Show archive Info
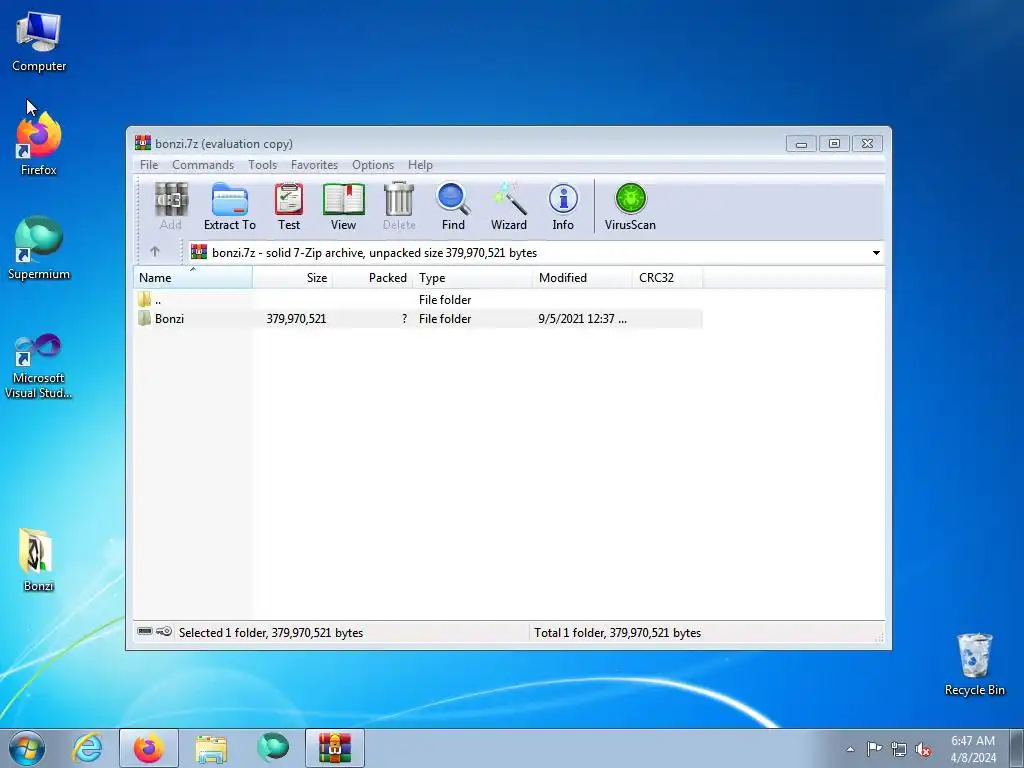The width and height of the screenshot is (1024, 768). [x=563, y=206]
